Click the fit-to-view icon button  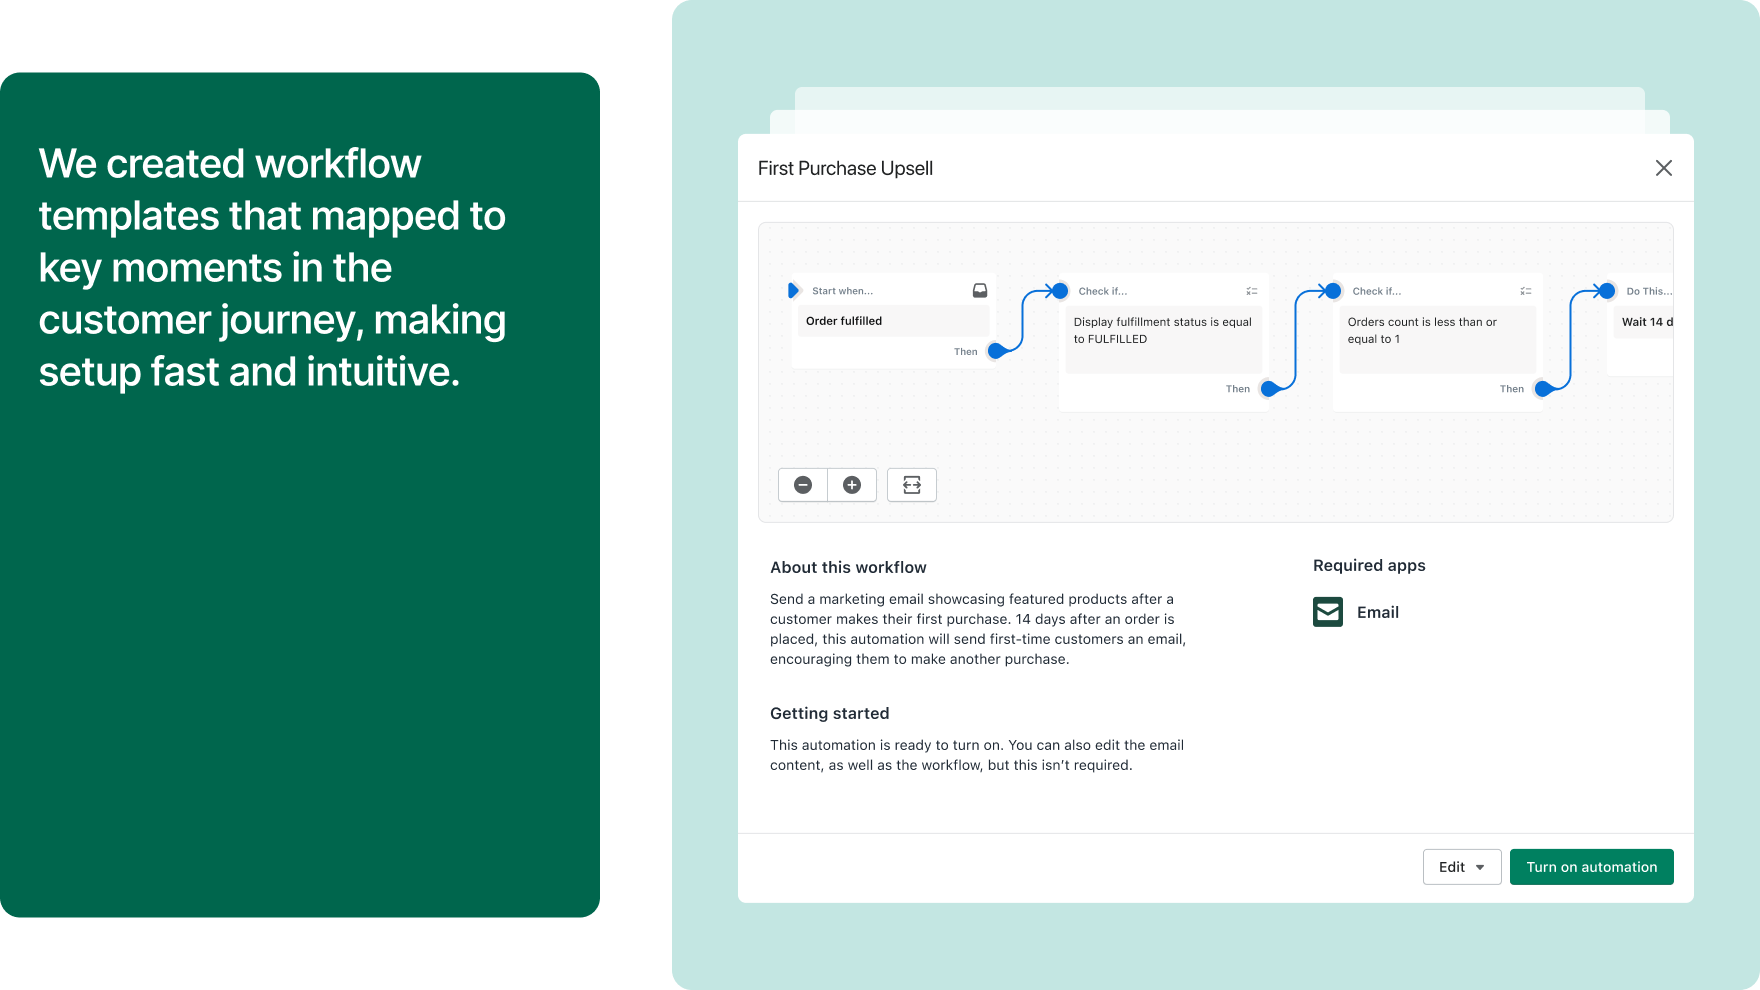click(x=912, y=485)
